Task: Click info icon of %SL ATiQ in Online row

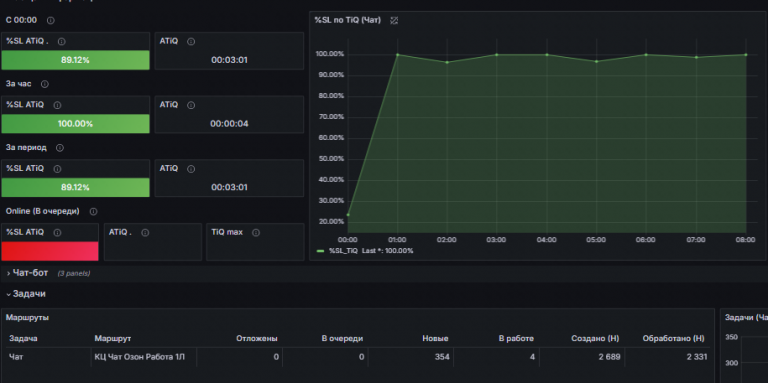Action: click(x=57, y=233)
